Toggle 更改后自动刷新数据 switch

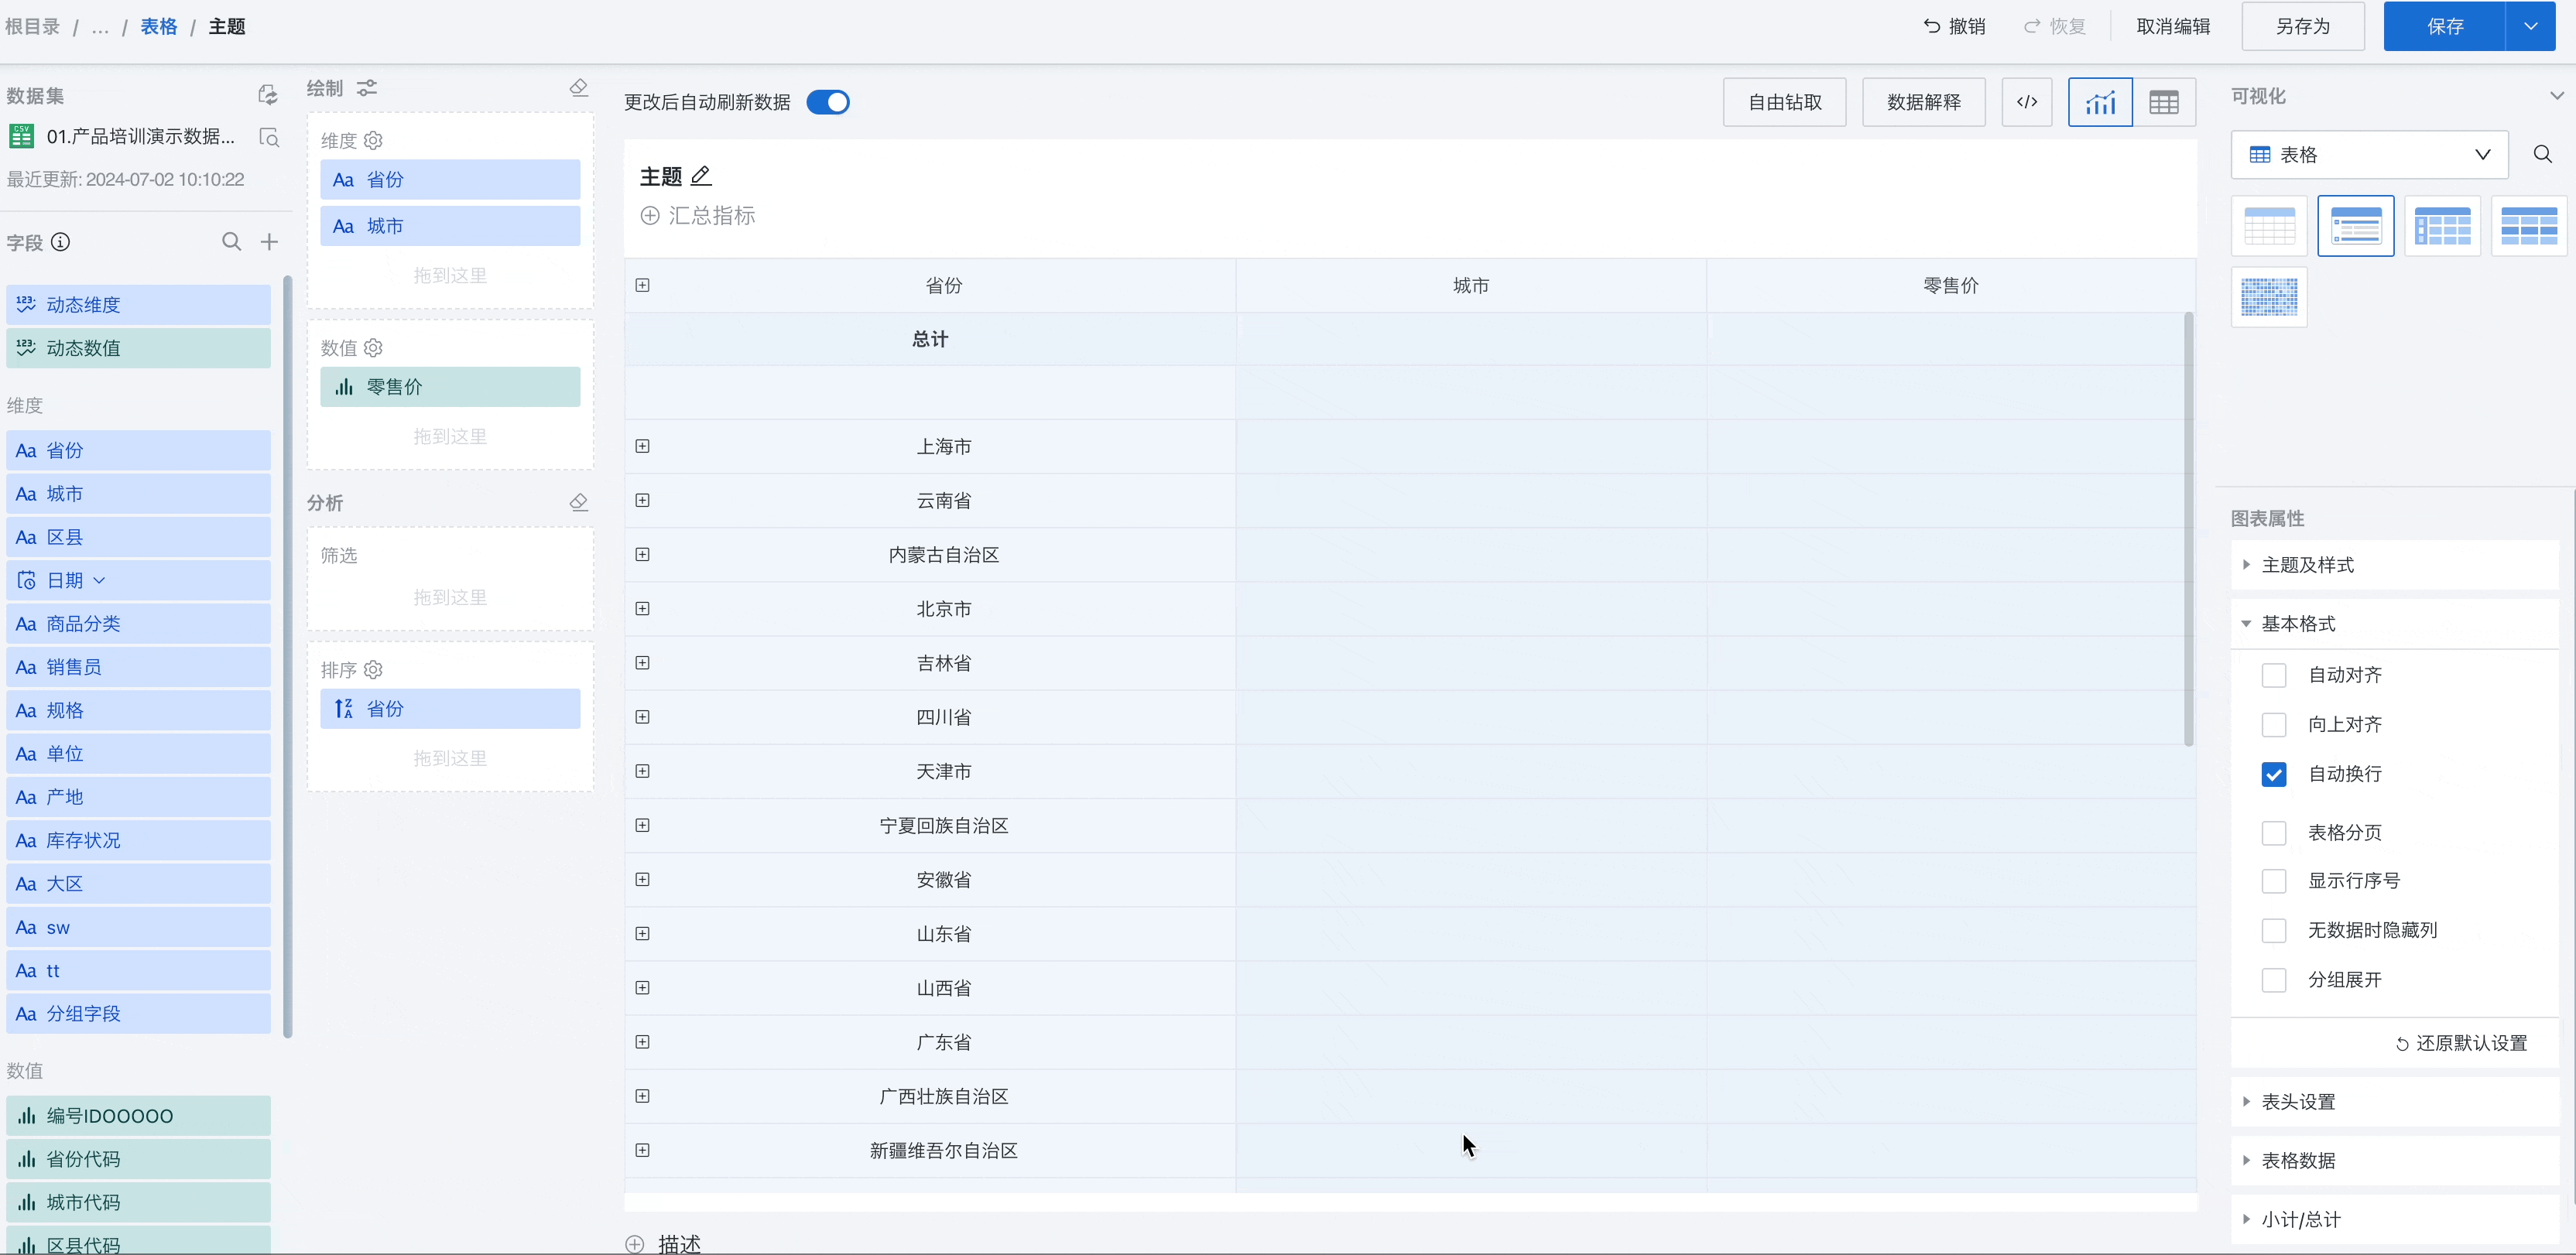click(828, 102)
